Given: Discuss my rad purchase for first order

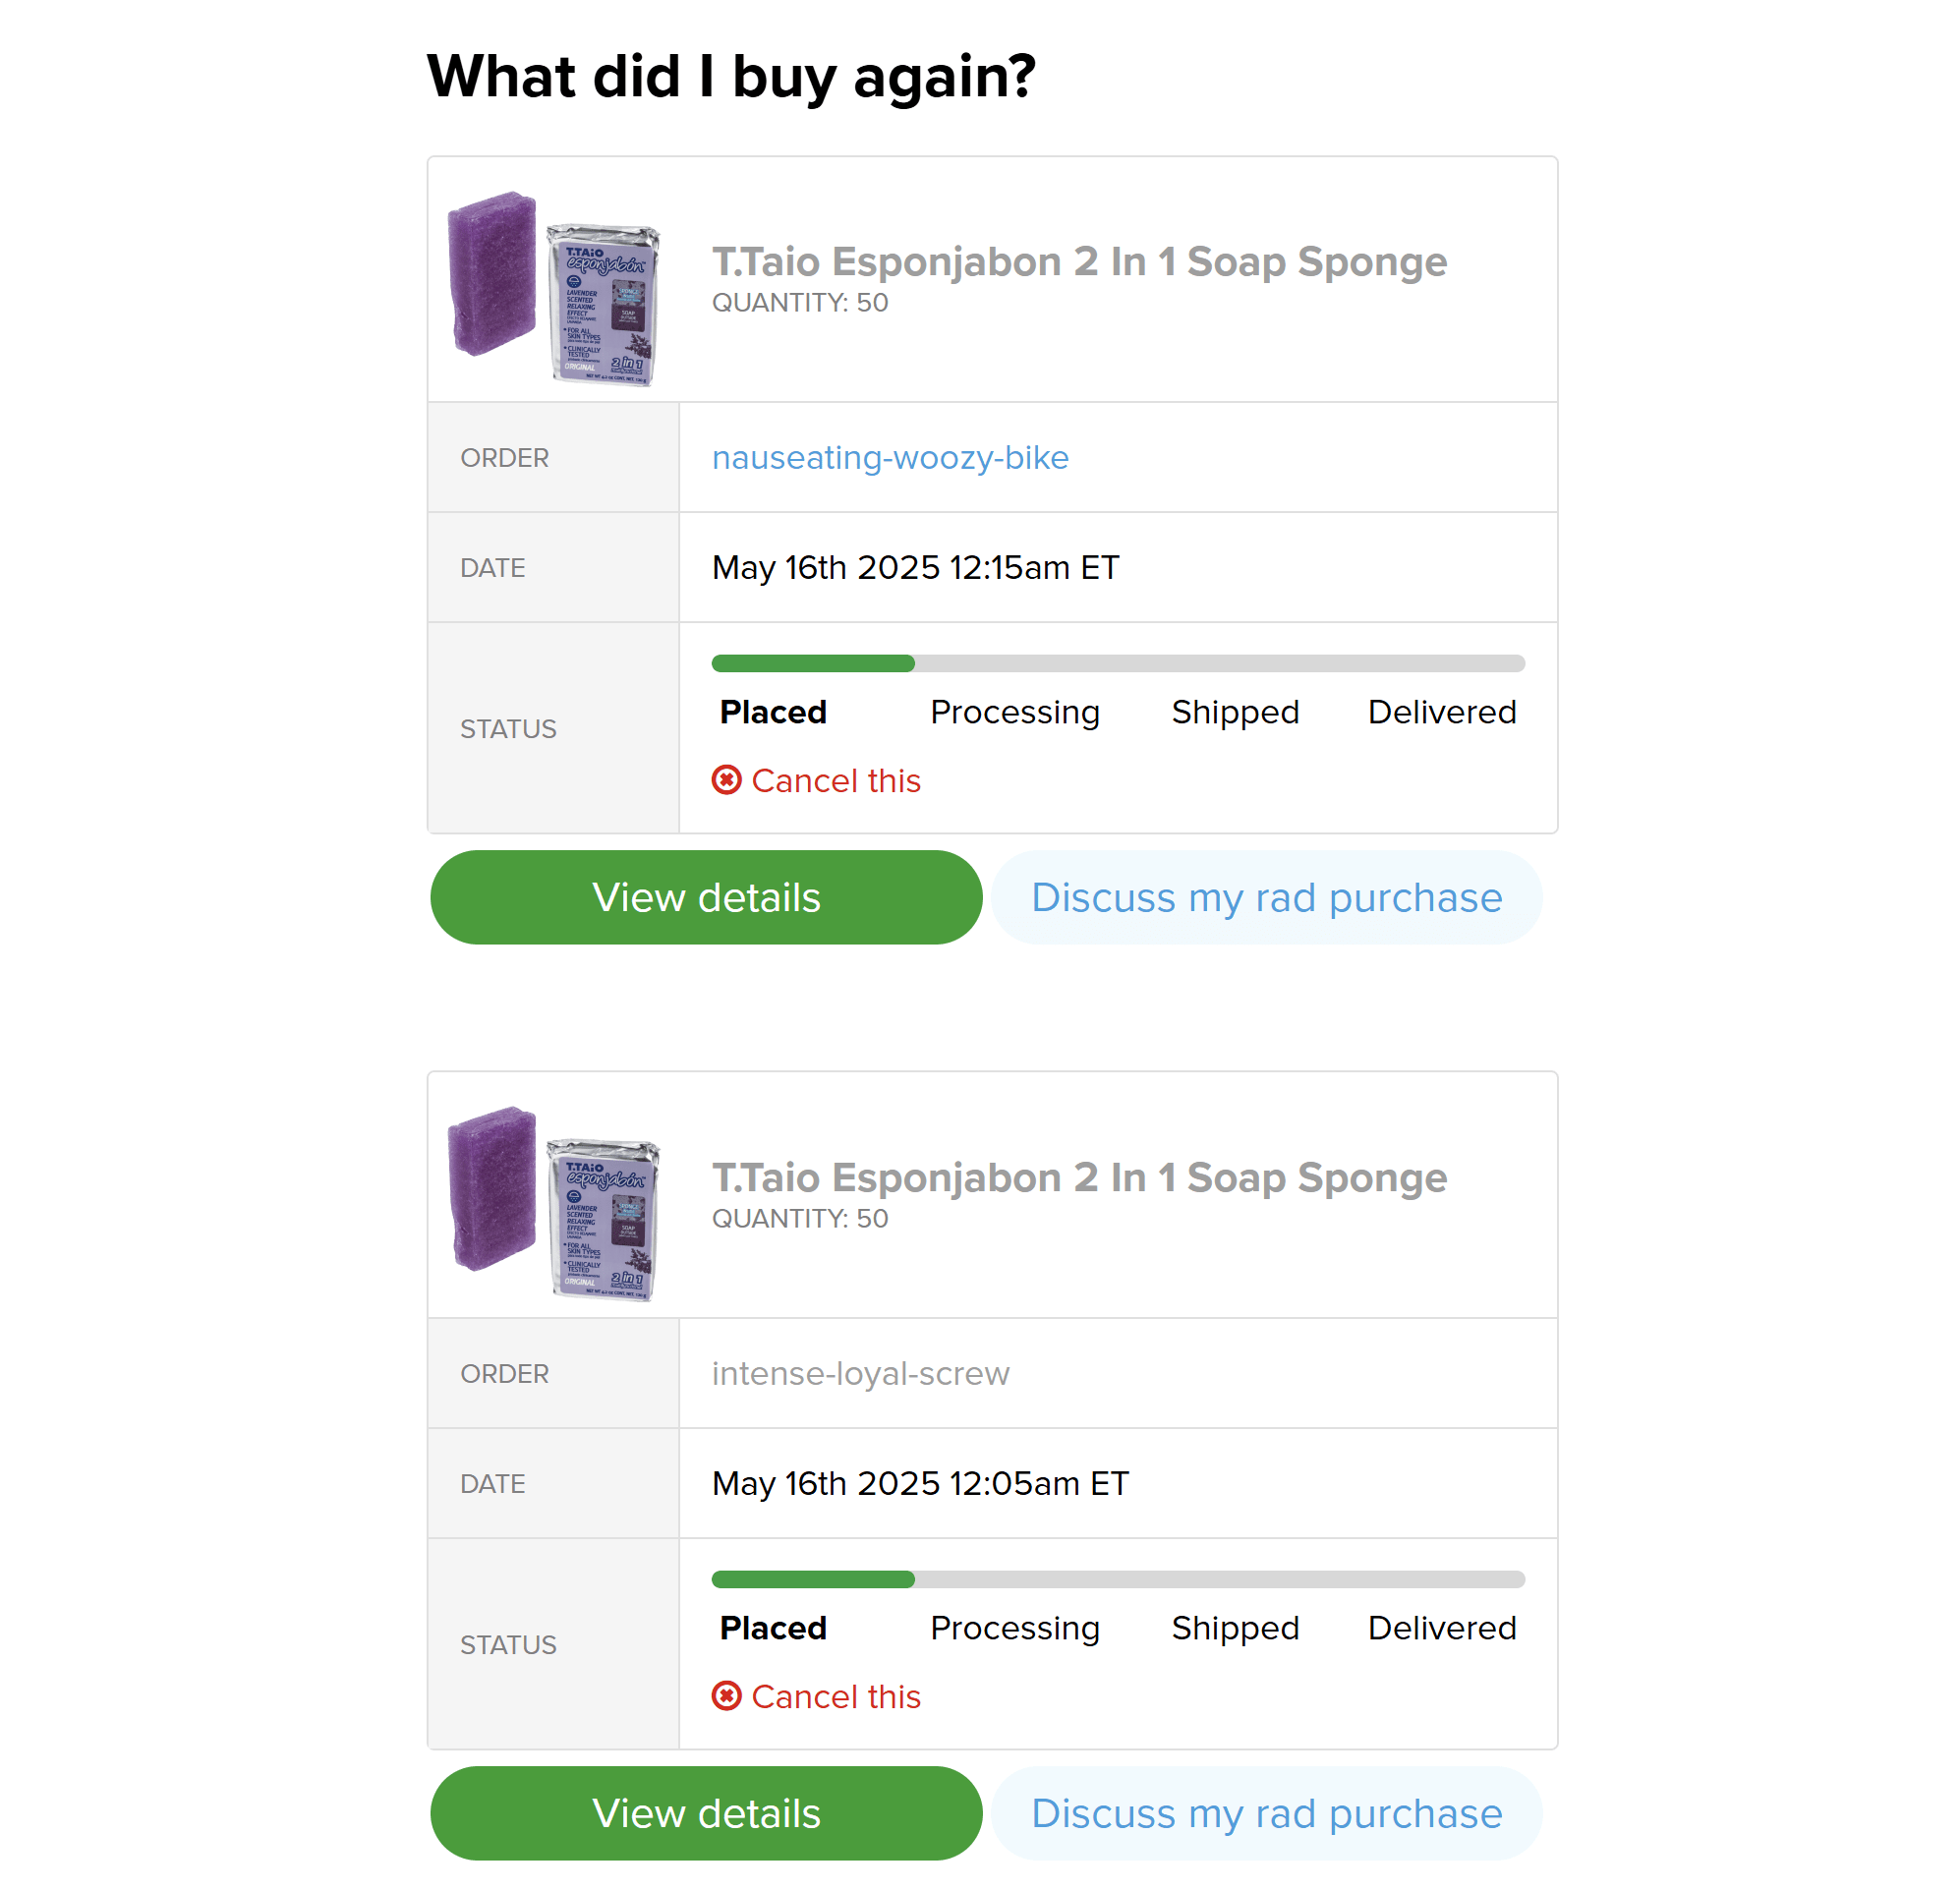Looking at the screenshot, I should (x=1266, y=897).
